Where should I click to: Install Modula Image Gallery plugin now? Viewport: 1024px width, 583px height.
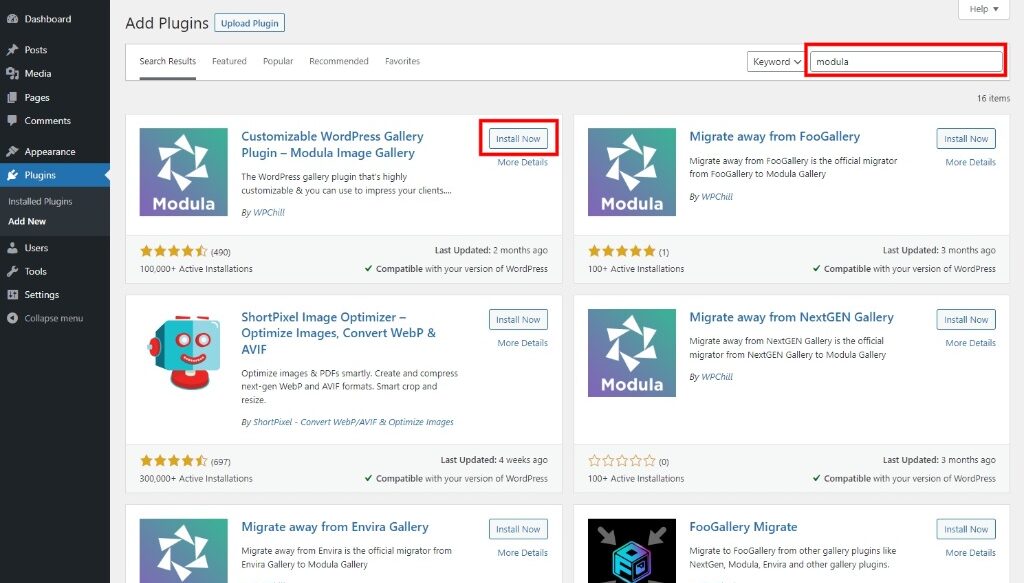coord(518,138)
